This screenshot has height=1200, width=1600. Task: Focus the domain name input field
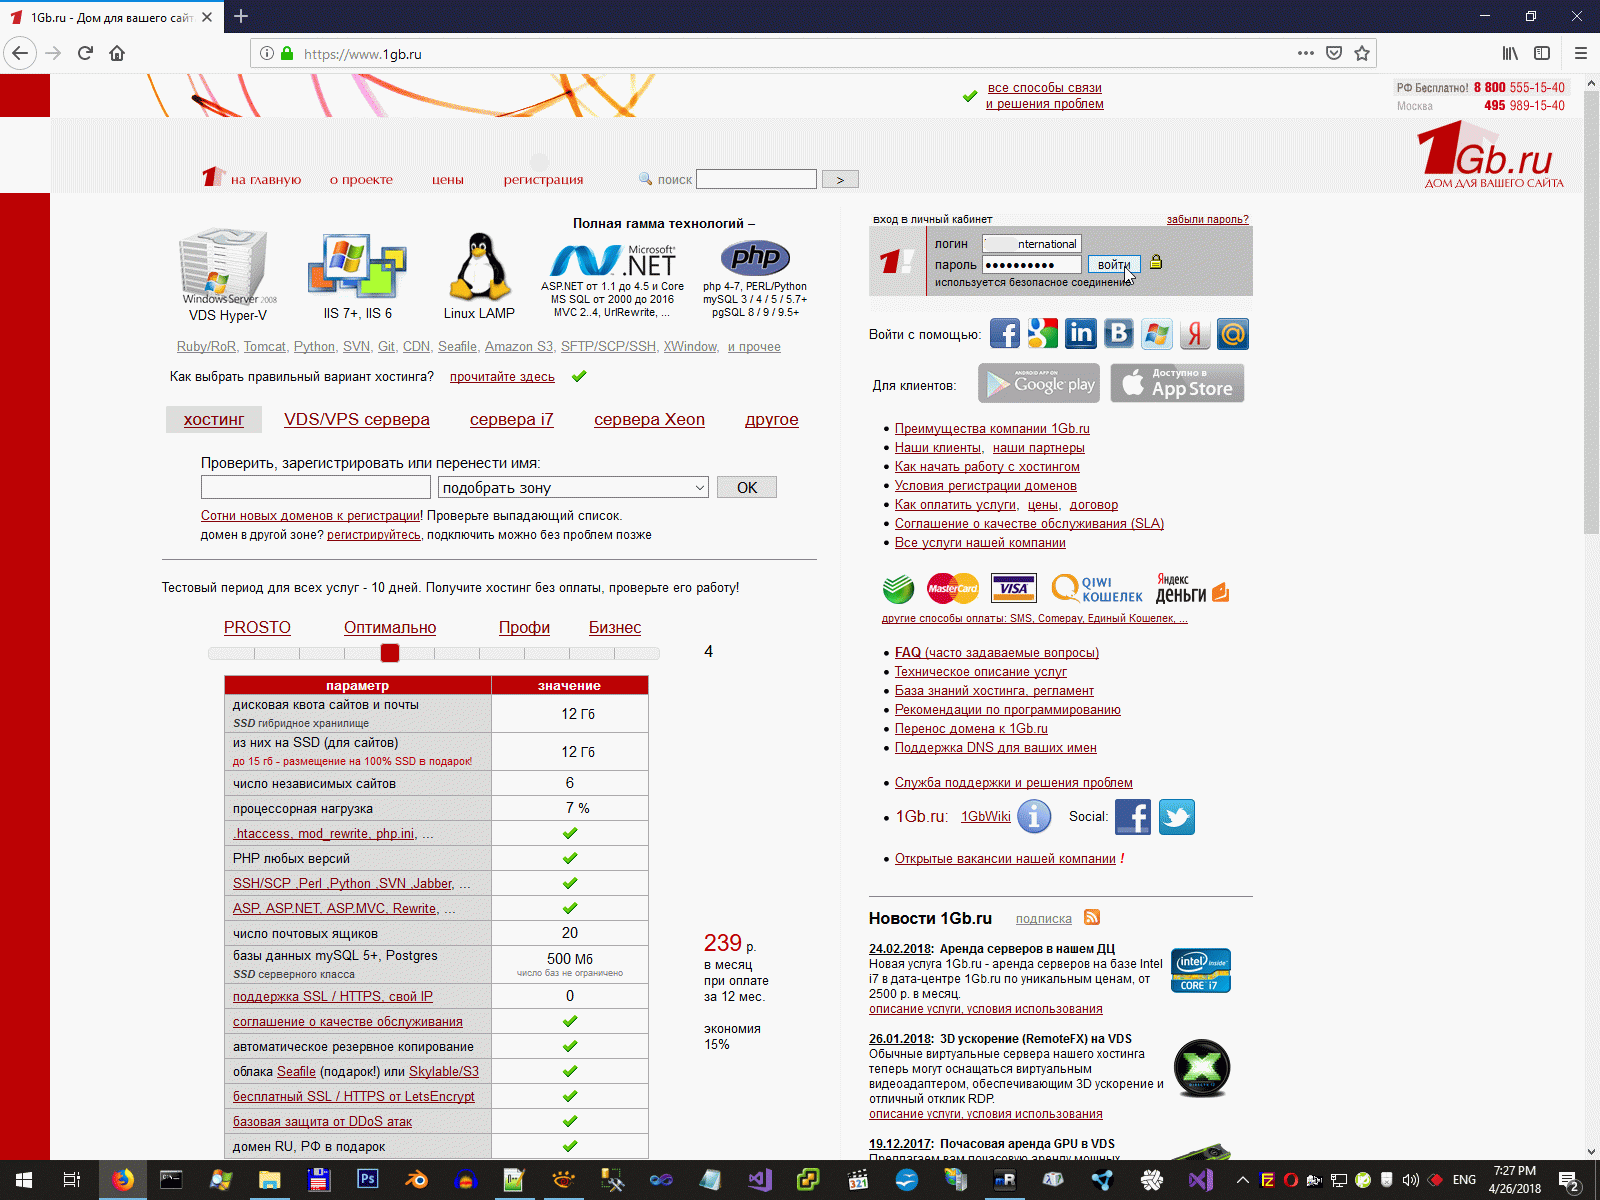click(x=316, y=487)
